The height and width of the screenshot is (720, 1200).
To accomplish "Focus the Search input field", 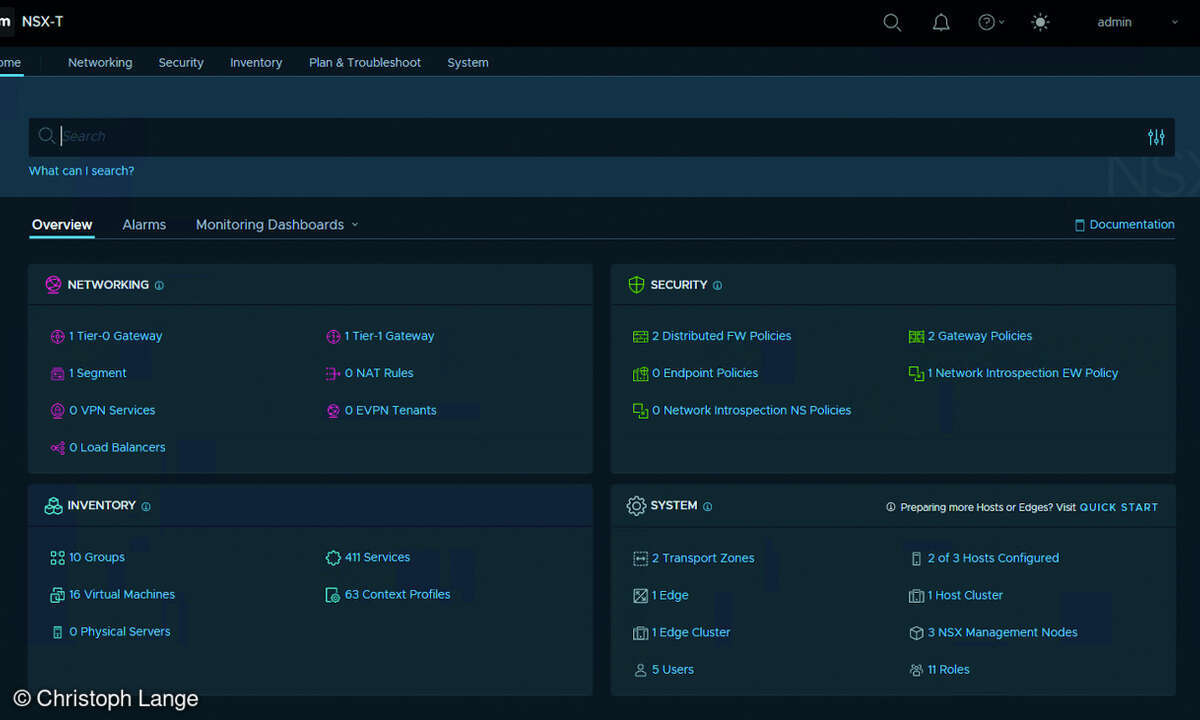I will click(x=600, y=136).
